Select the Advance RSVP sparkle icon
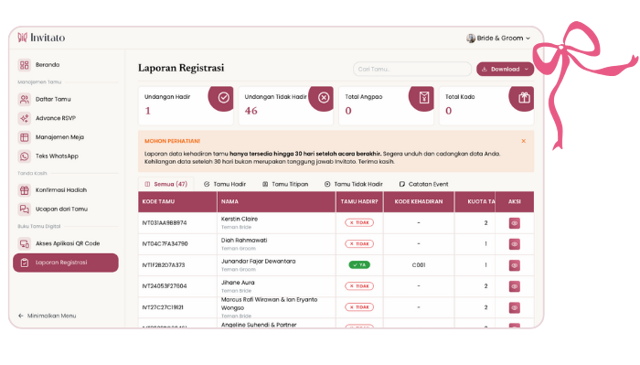 click(x=24, y=118)
